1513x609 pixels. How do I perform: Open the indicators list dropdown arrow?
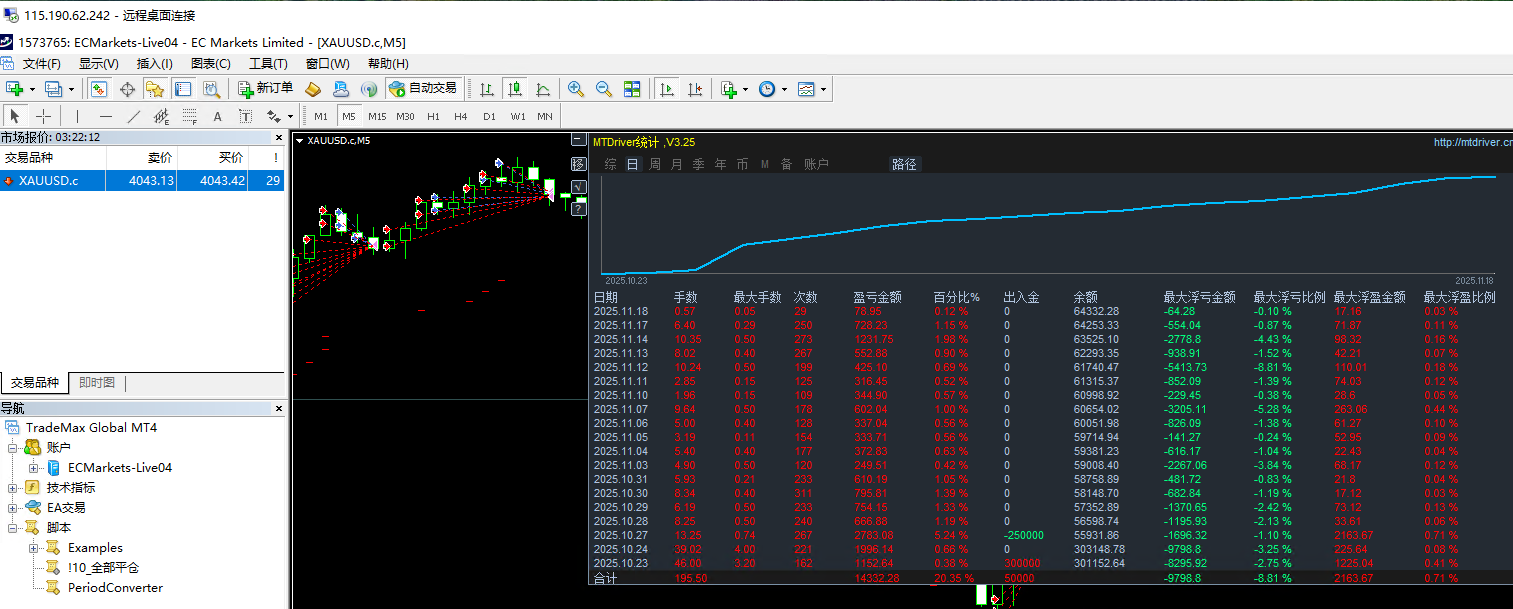point(746,89)
